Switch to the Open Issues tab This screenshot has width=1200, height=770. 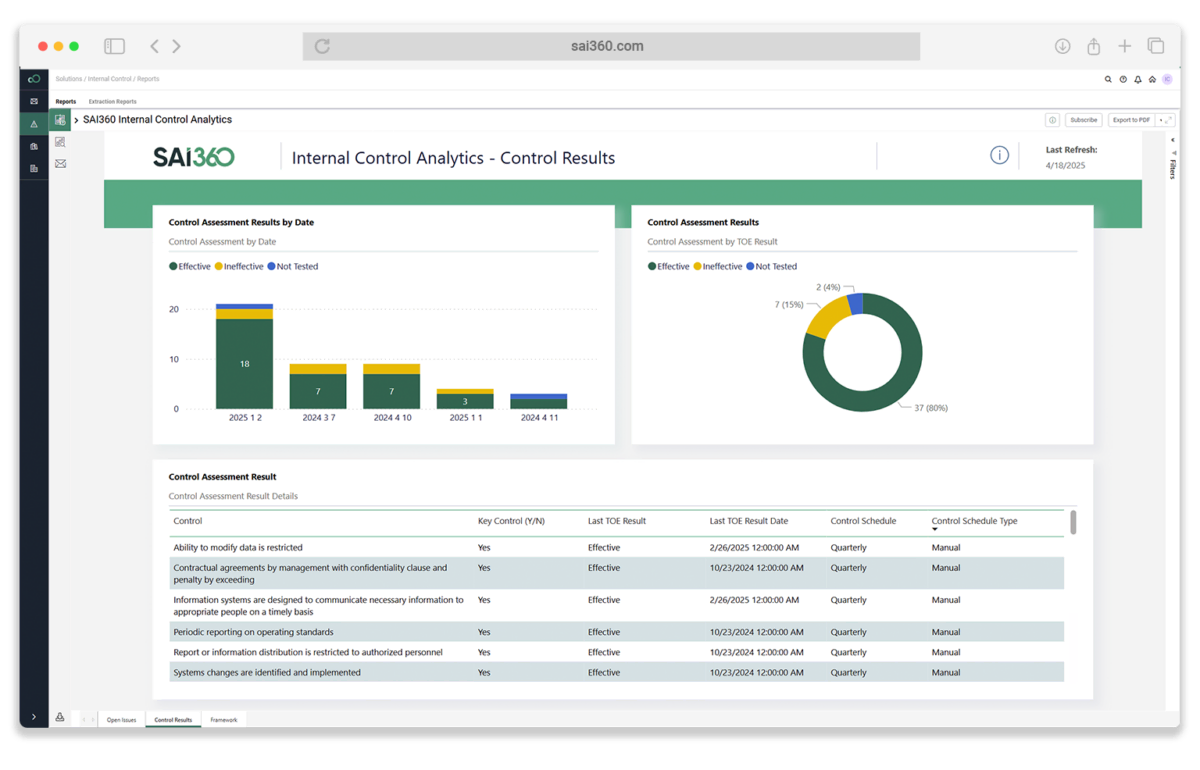tap(121, 720)
